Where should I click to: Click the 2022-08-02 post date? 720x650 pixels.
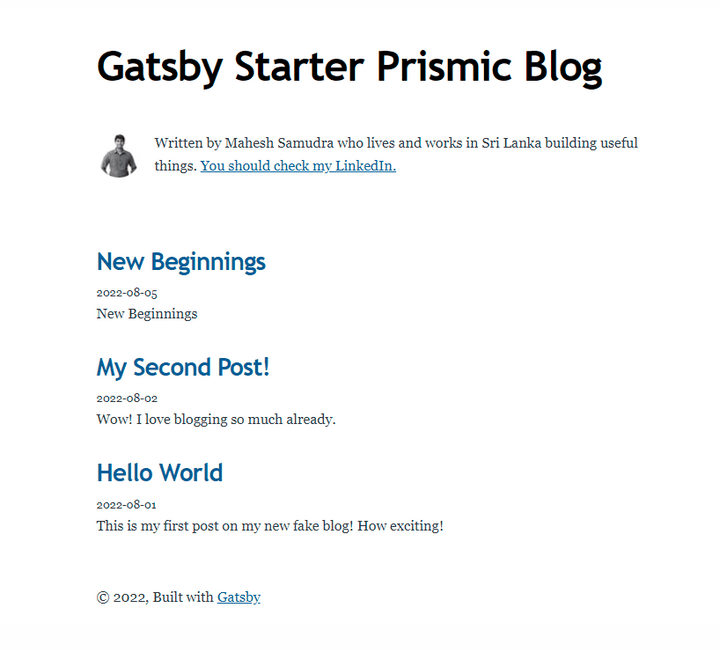tap(126, 399)
